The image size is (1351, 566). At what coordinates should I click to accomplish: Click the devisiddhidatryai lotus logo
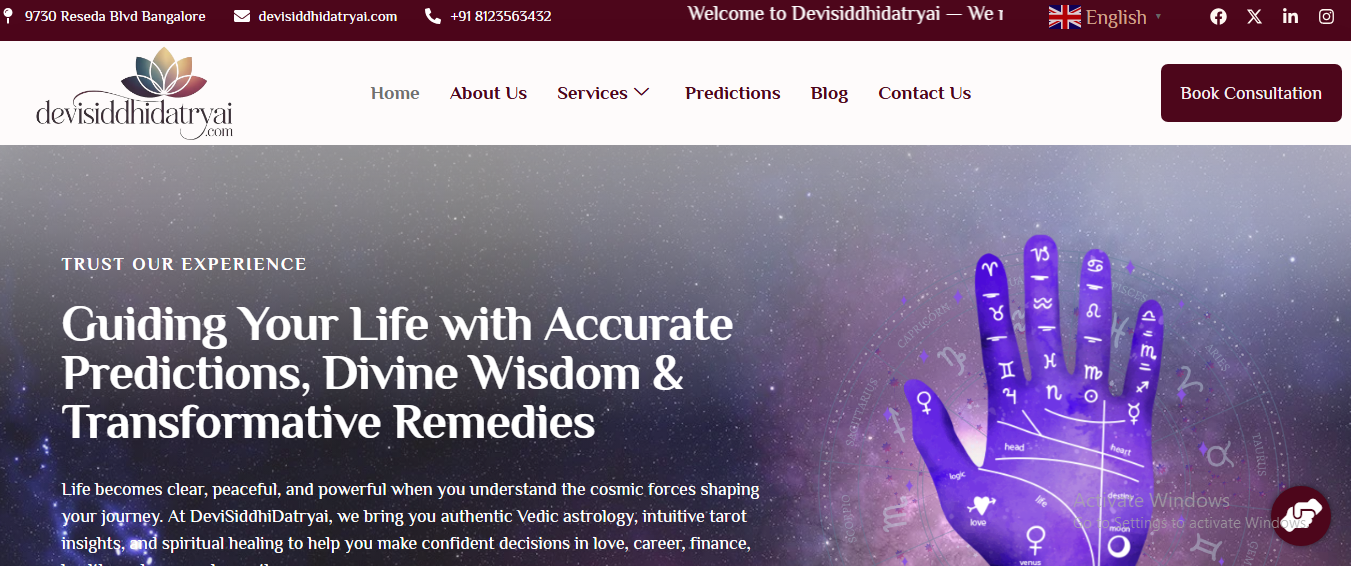[x=134, y=93]
